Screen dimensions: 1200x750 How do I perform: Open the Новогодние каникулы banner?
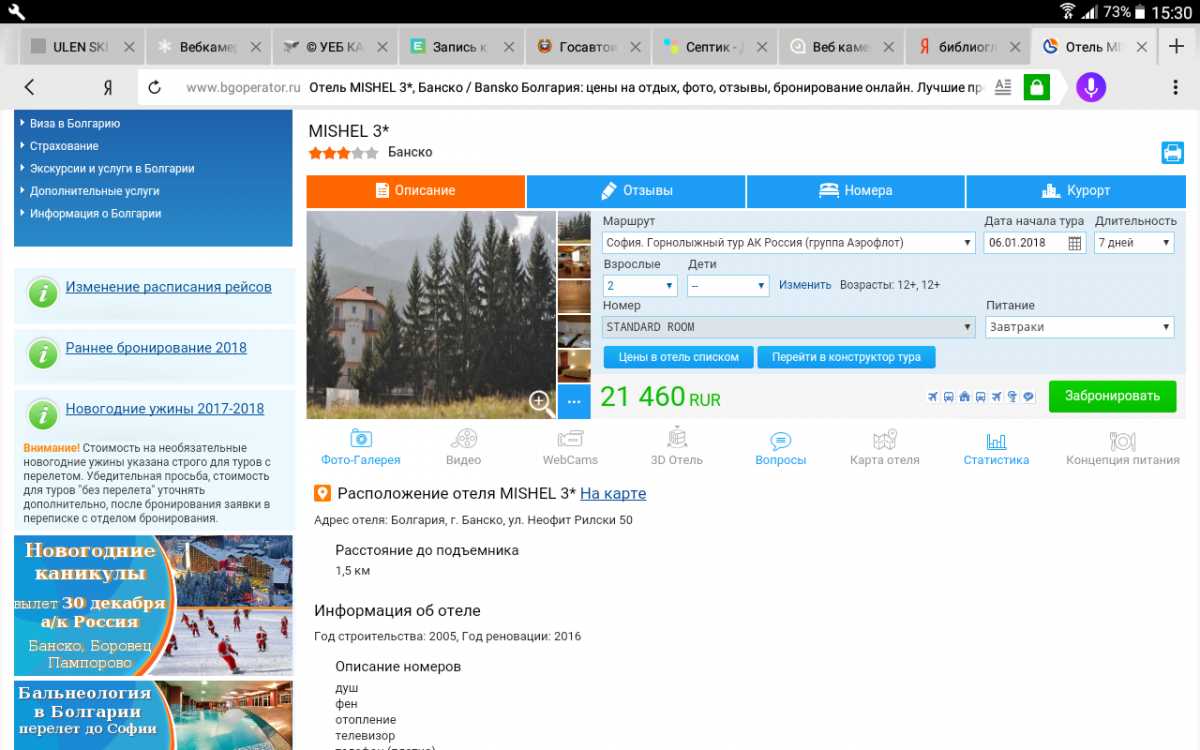coord(153,605)
